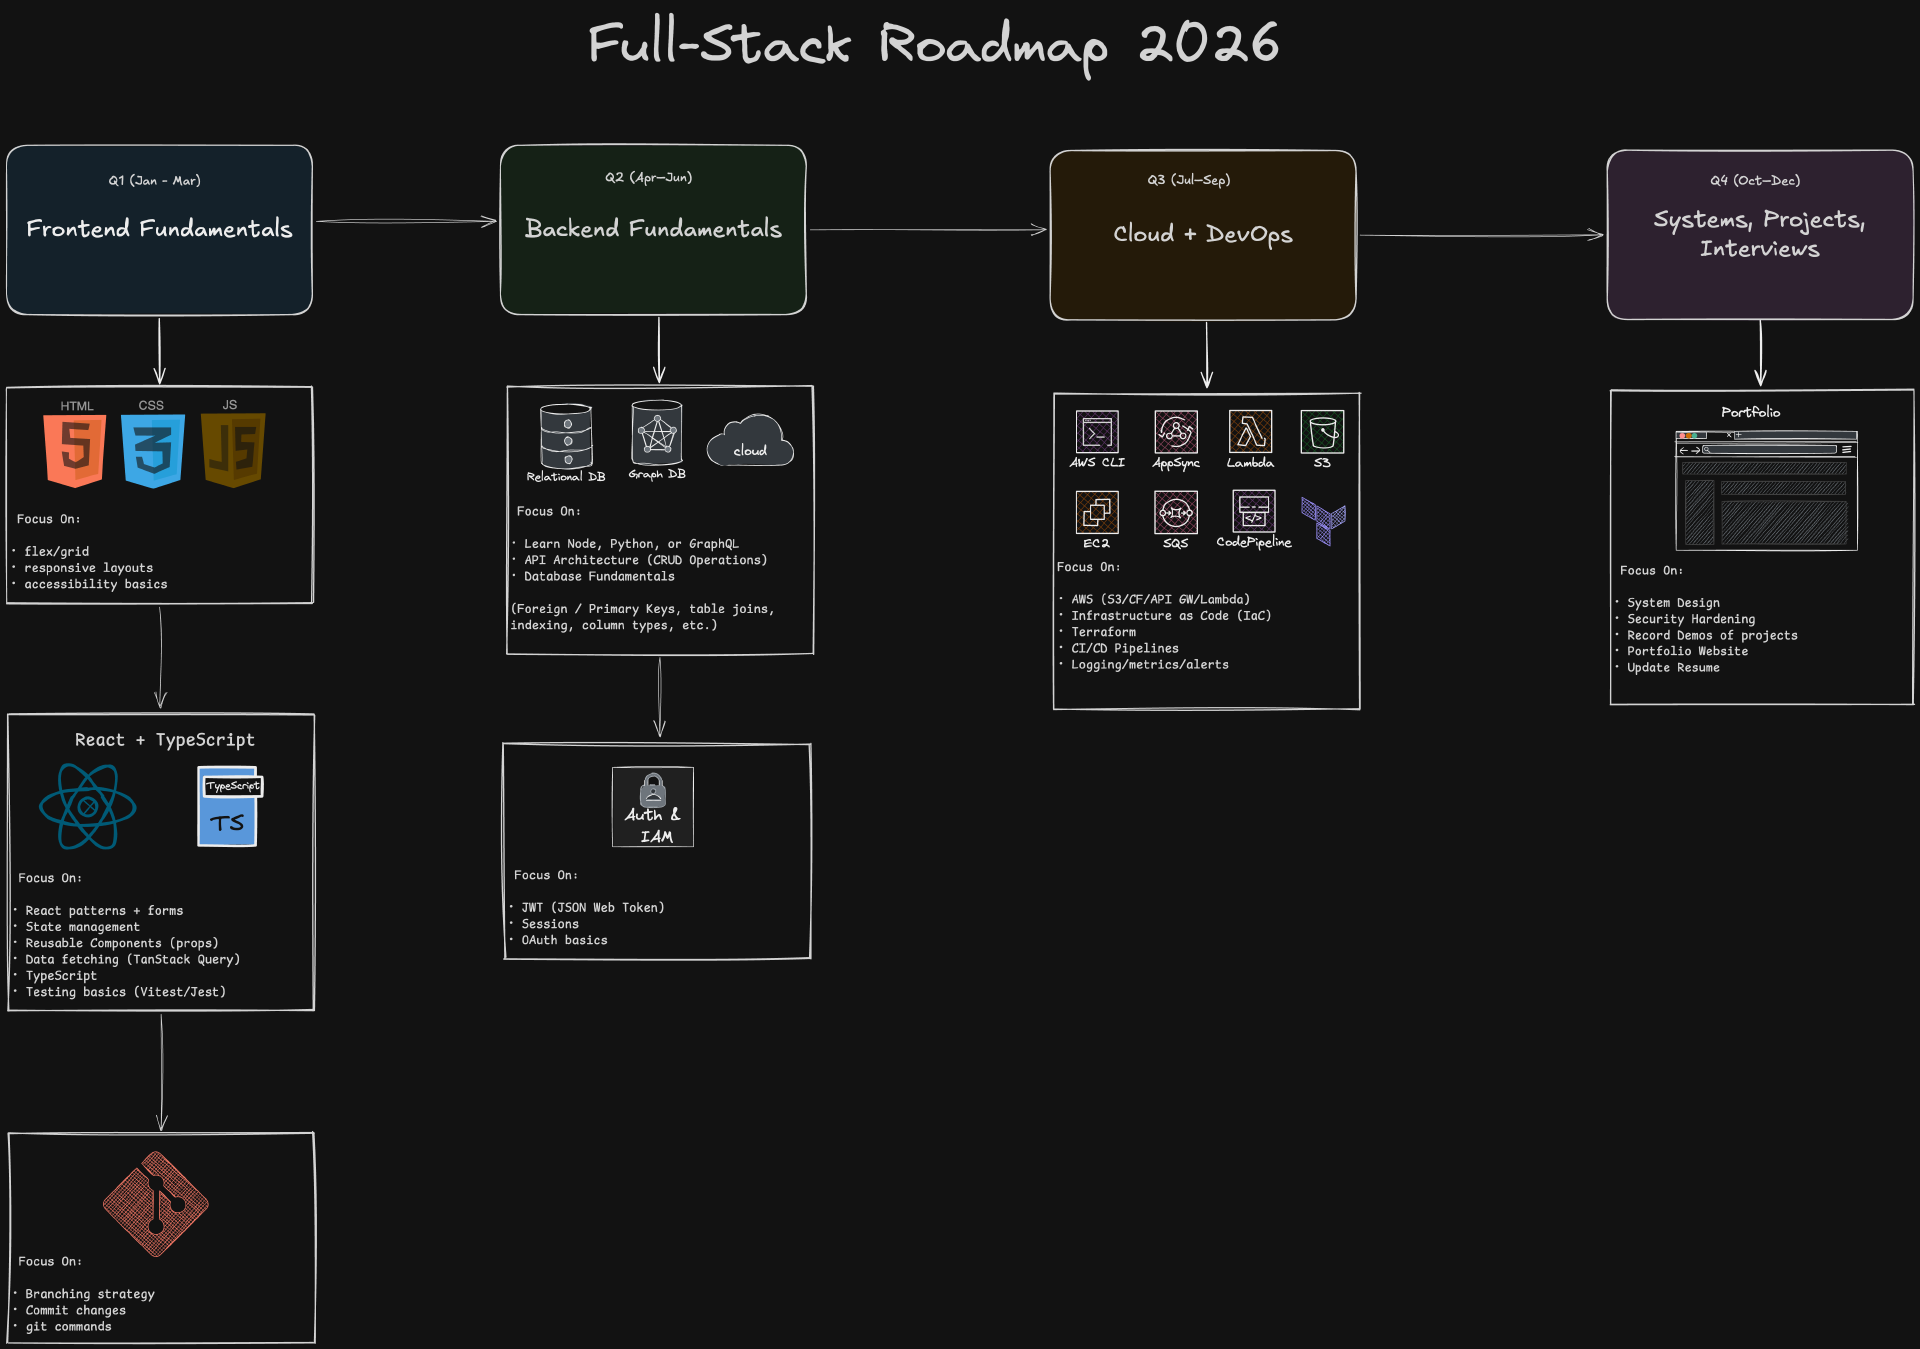Click the TypeScript TS file icon
1920x1349 pixels.
tap(229, 807)
